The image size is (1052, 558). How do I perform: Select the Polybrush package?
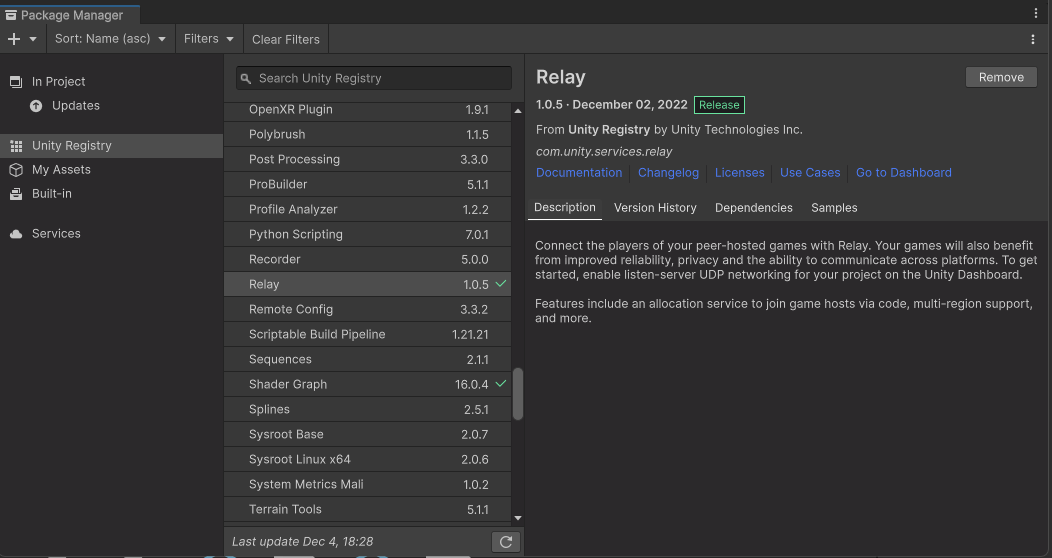368,134
